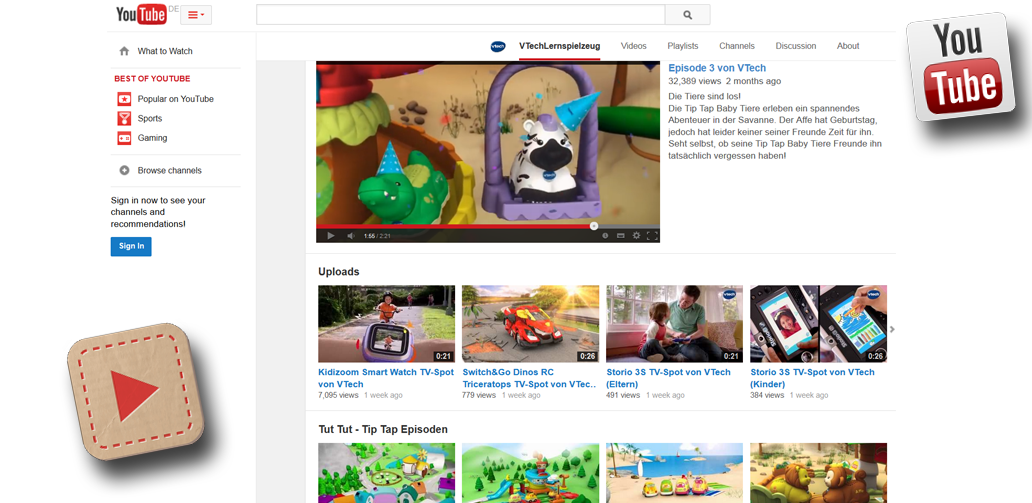1032x503 pixels.
Task: Click the video progress bar scrubber
Action: pyautogui.click(x=594, y=226)
